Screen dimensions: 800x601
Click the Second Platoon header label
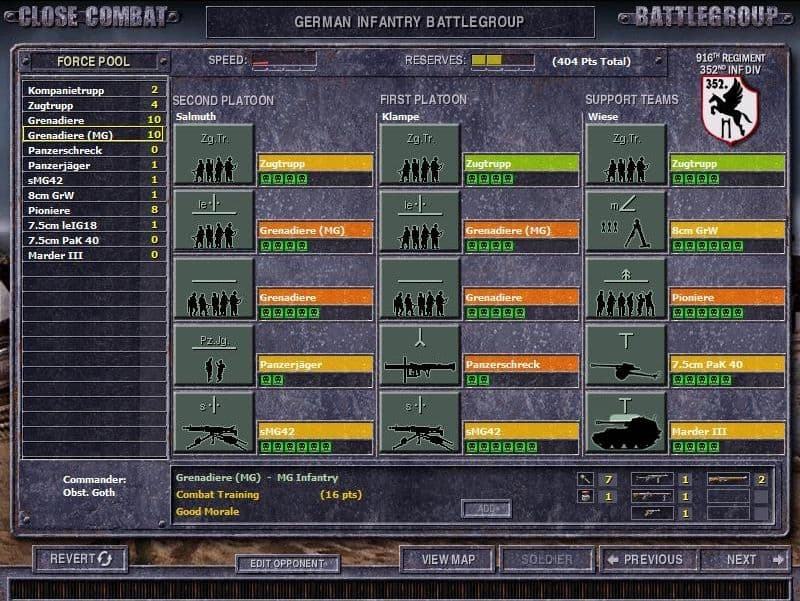click(223, 101)
